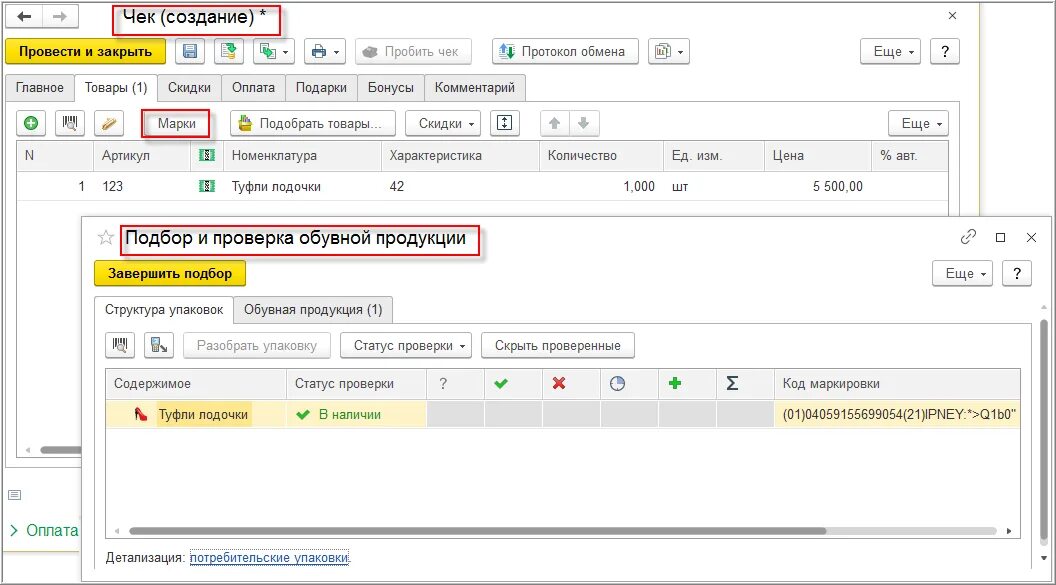
Task: Move row down with the down arrow
Action: coord(584,123)
